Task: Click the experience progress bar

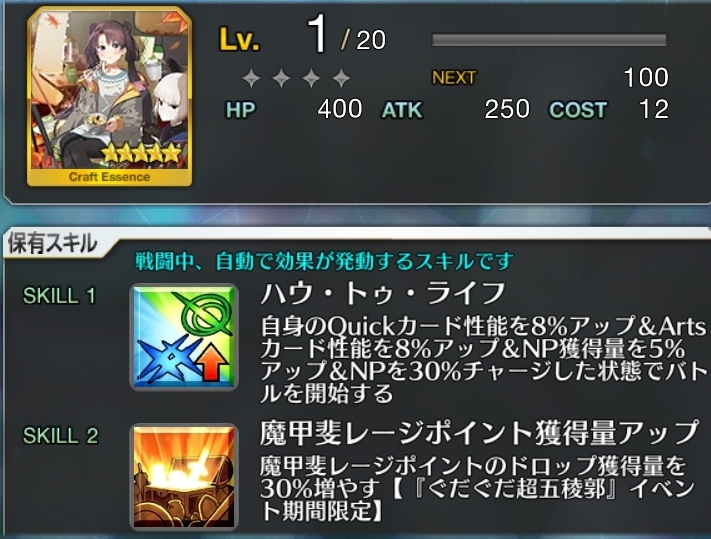Action: click(x=550, y=40)
